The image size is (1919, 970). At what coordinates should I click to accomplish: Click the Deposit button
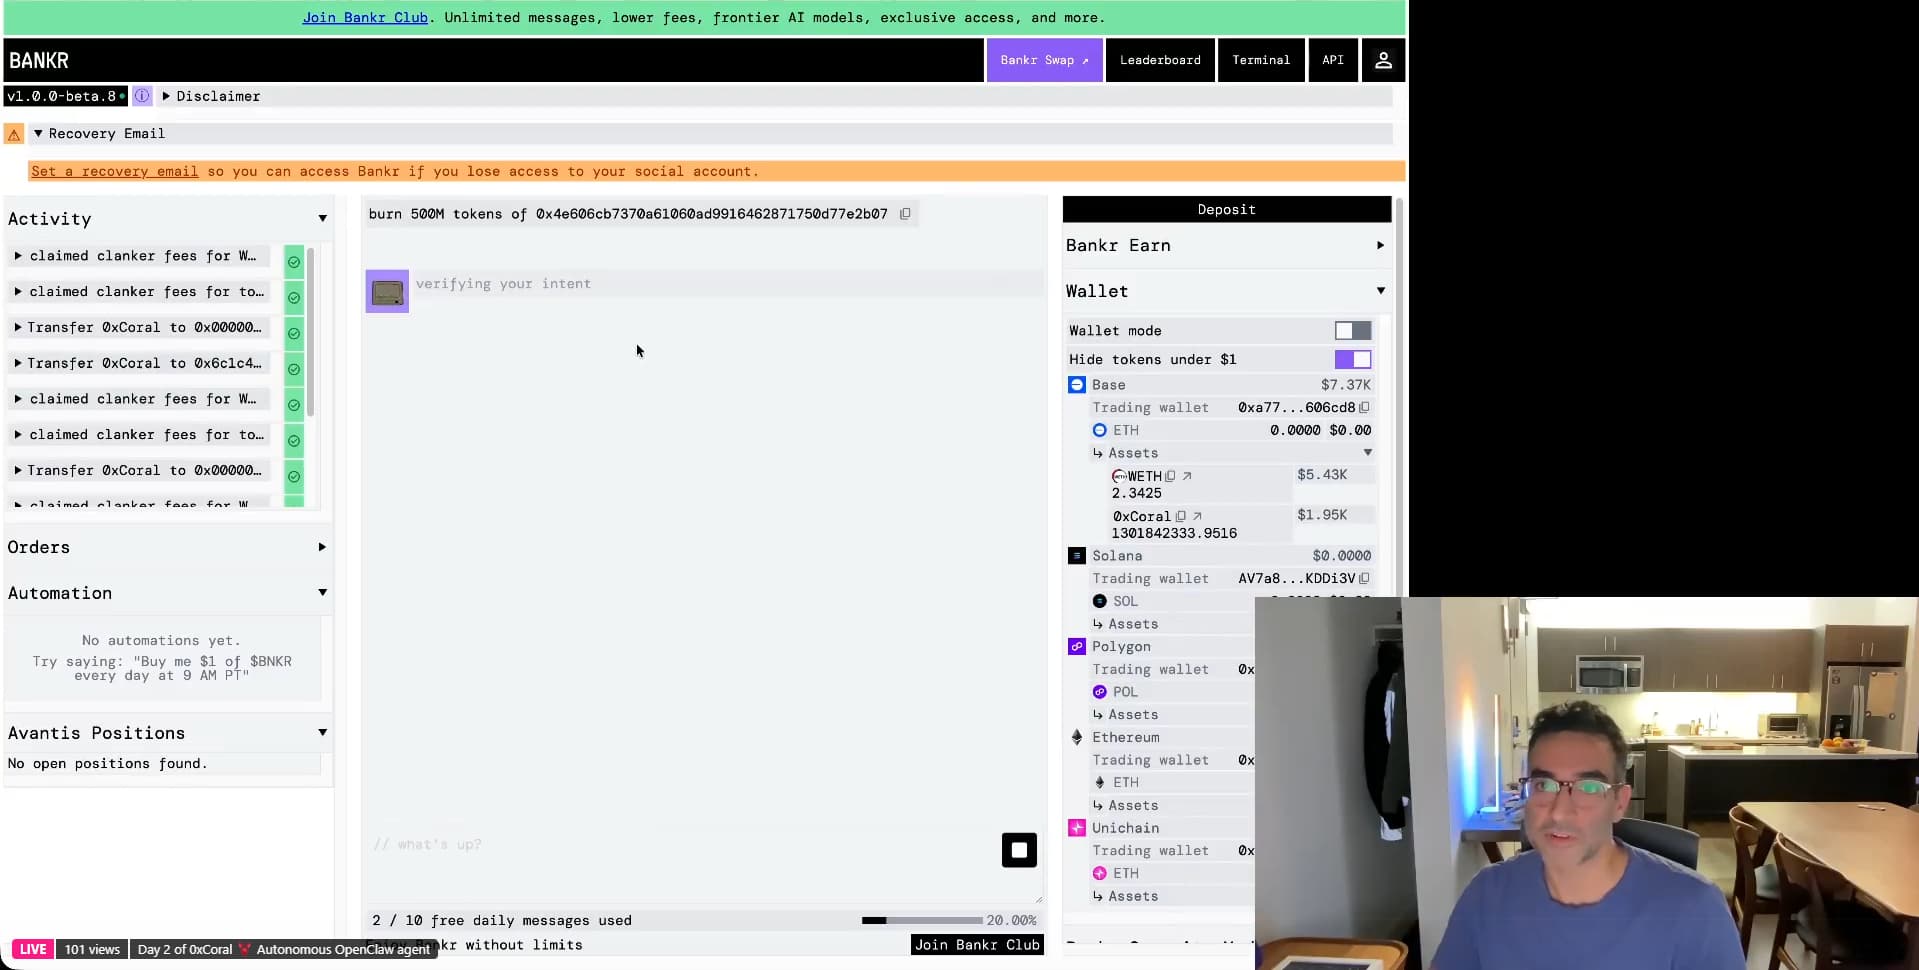1227,209
